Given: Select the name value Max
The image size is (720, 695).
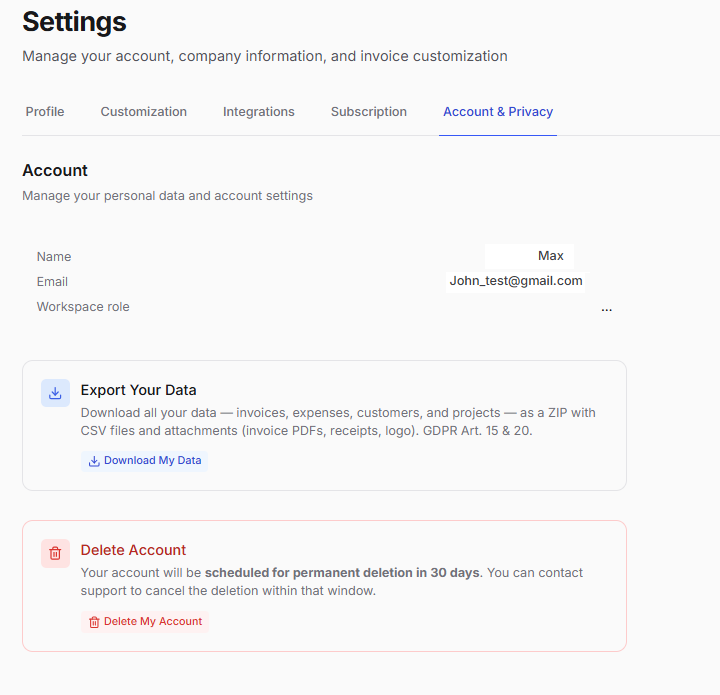Looking at the screenshot, I should click(x=551, y=256).
